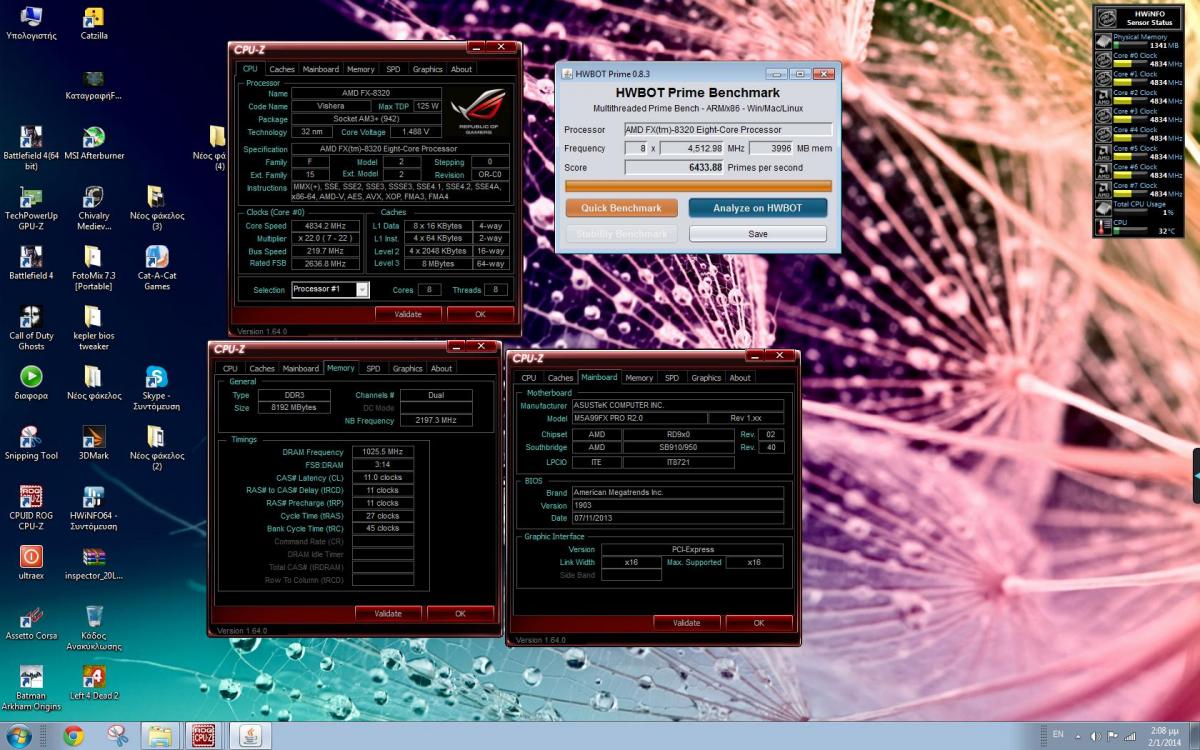1200x750 pixels.
Task: Open the Cat-A-Cat Games desktop folder
Action: coord(156,267)
